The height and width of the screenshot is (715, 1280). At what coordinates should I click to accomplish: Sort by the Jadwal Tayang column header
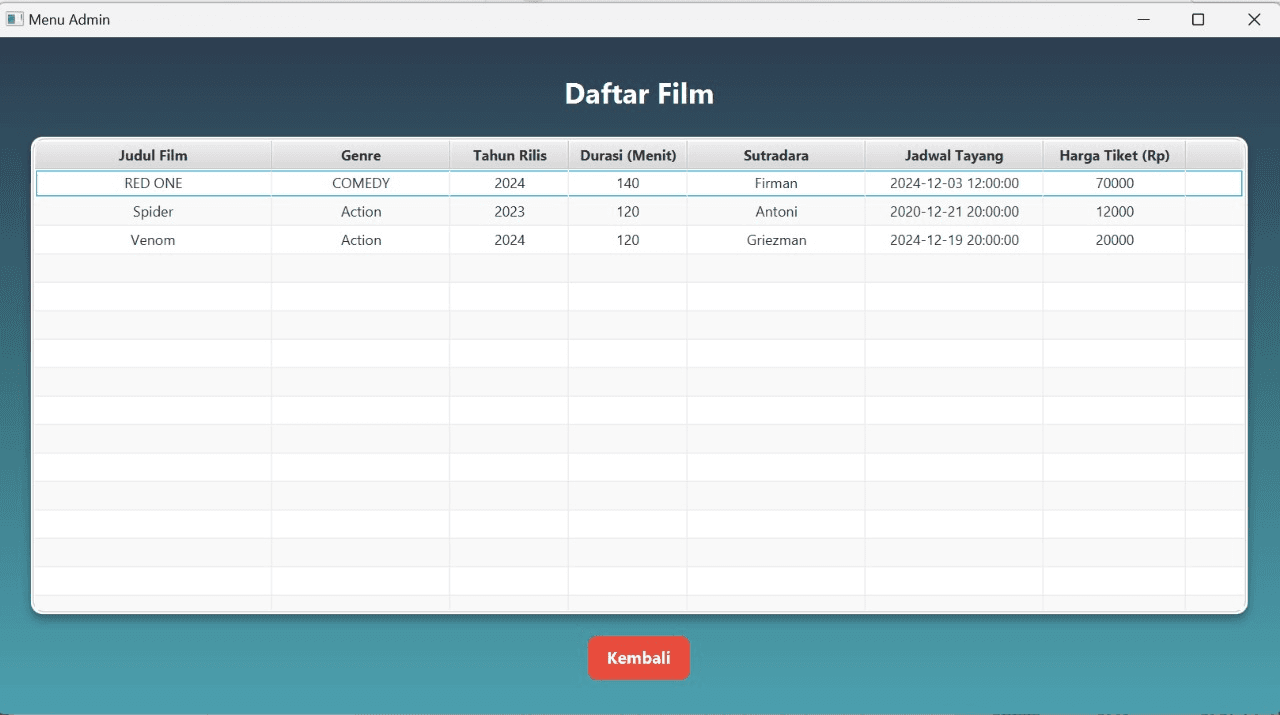pyautogui.click(x=954, y=155)
